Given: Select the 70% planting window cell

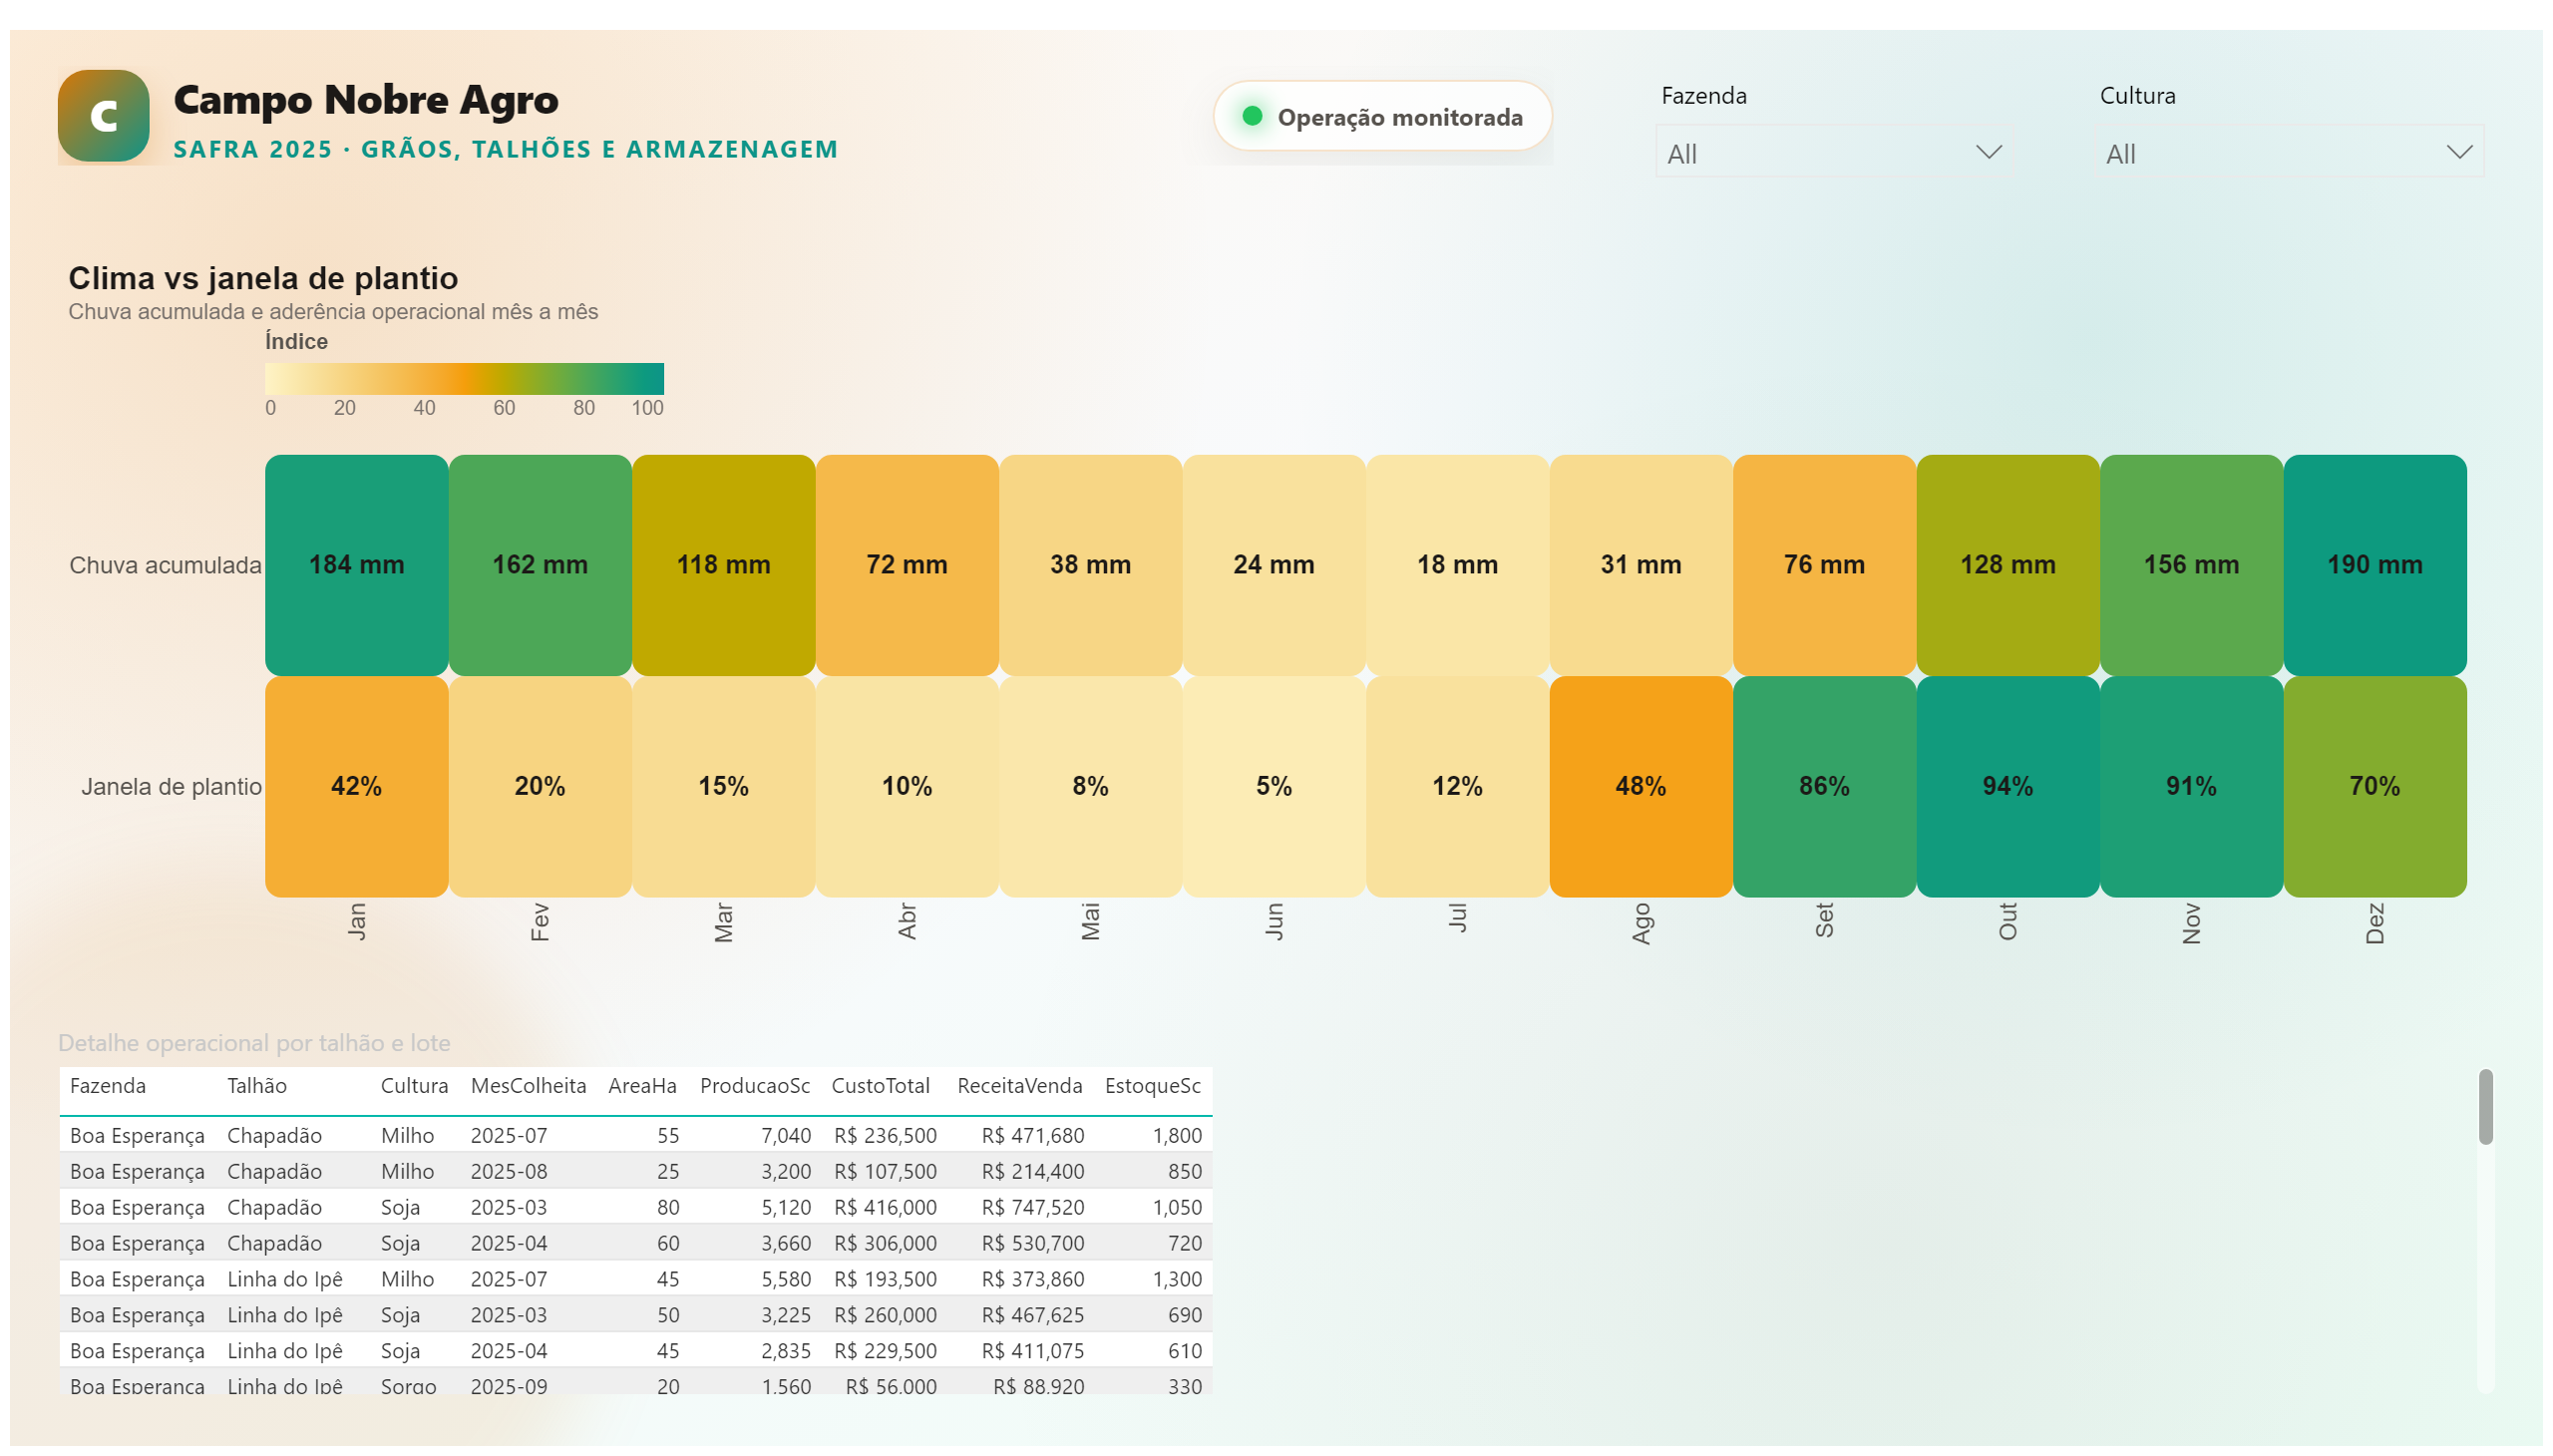Looking at the screenshot, I should [2375, 787].
